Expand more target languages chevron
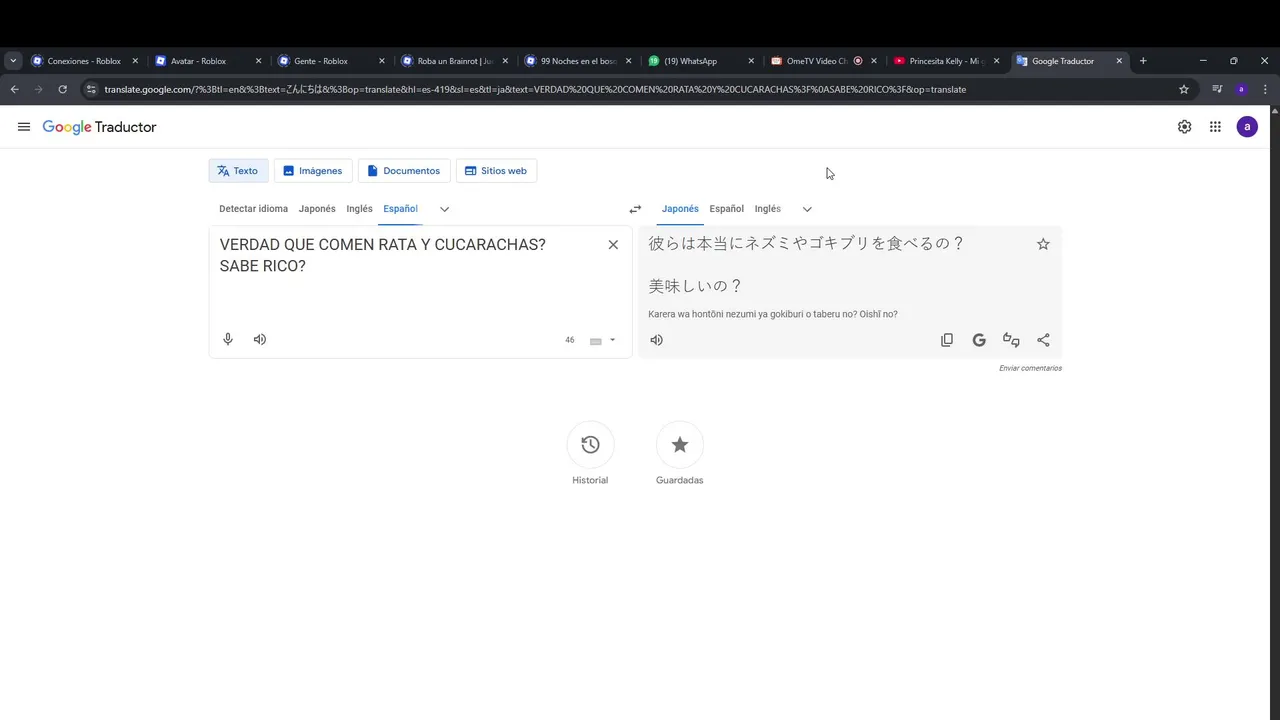 [807, 209]
